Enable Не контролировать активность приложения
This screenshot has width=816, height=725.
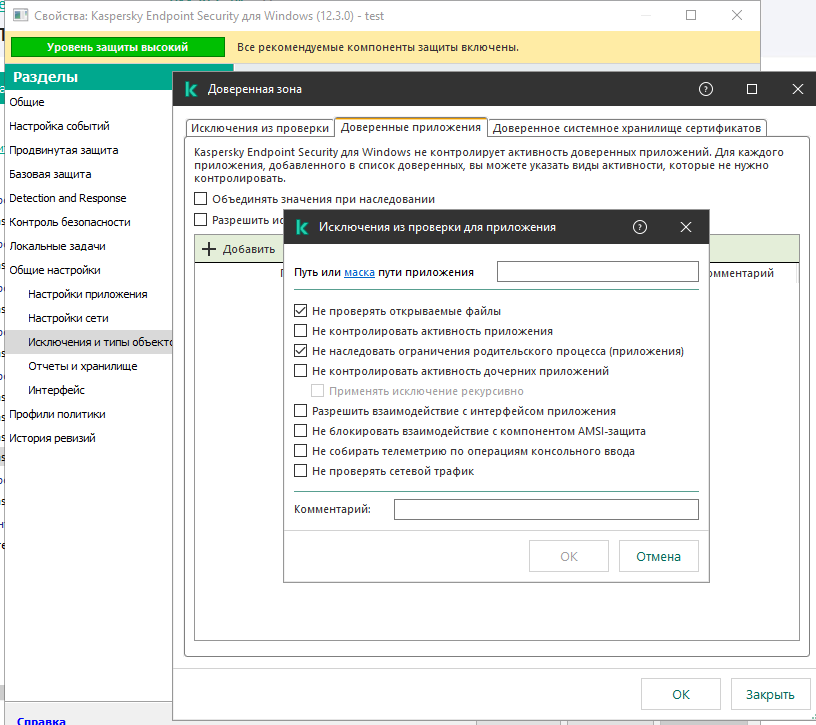click(301, 331)
